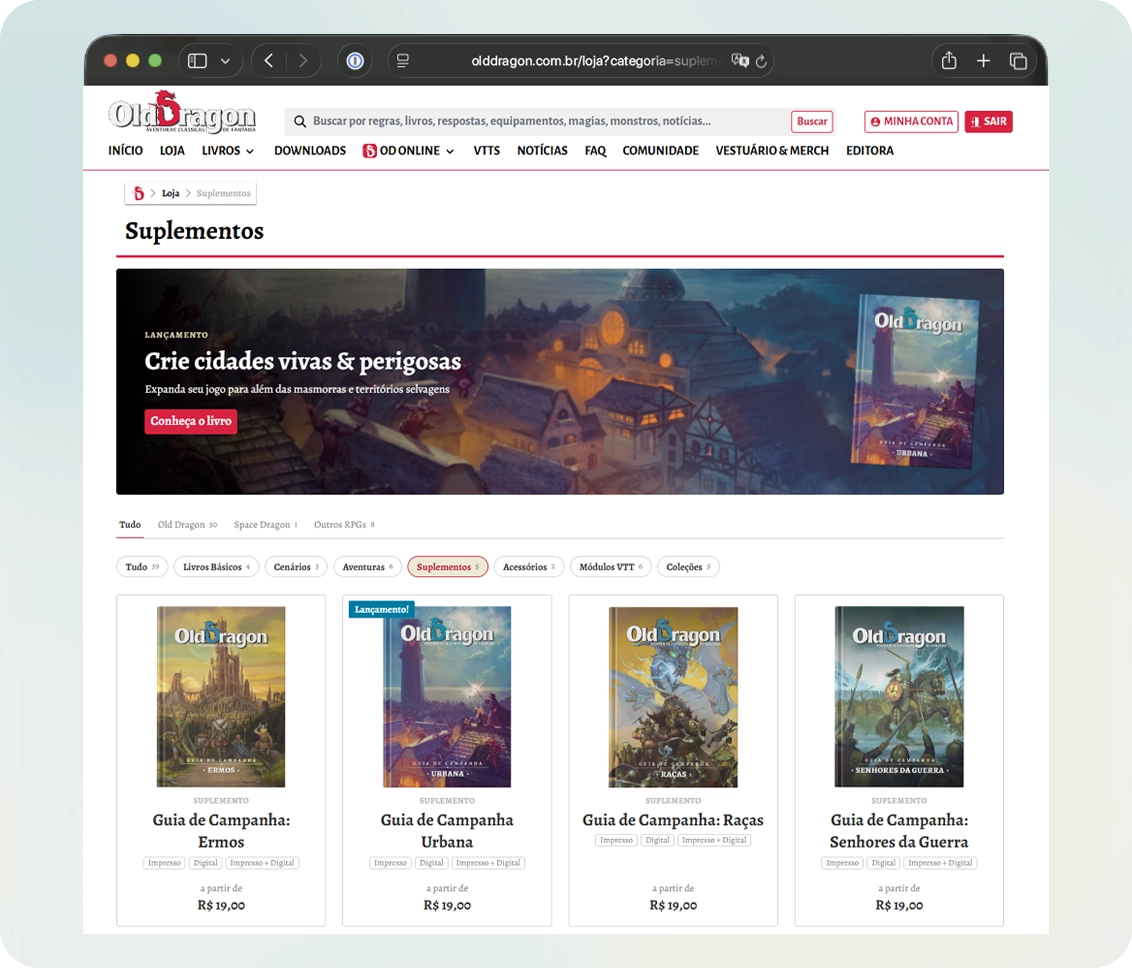
Task: Toggle Safari sidebar icon
Action: coord(197,61)
